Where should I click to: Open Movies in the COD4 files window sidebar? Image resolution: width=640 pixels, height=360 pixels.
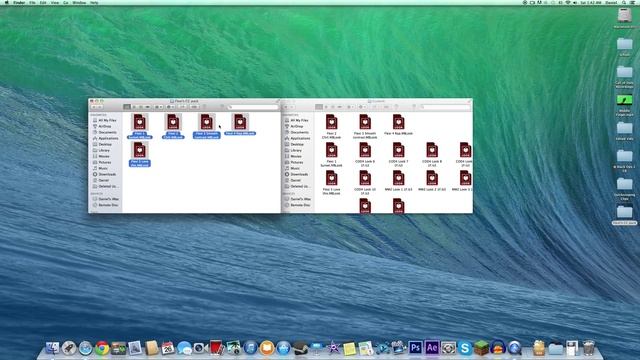pyautogui.click(x=293, y=156)
